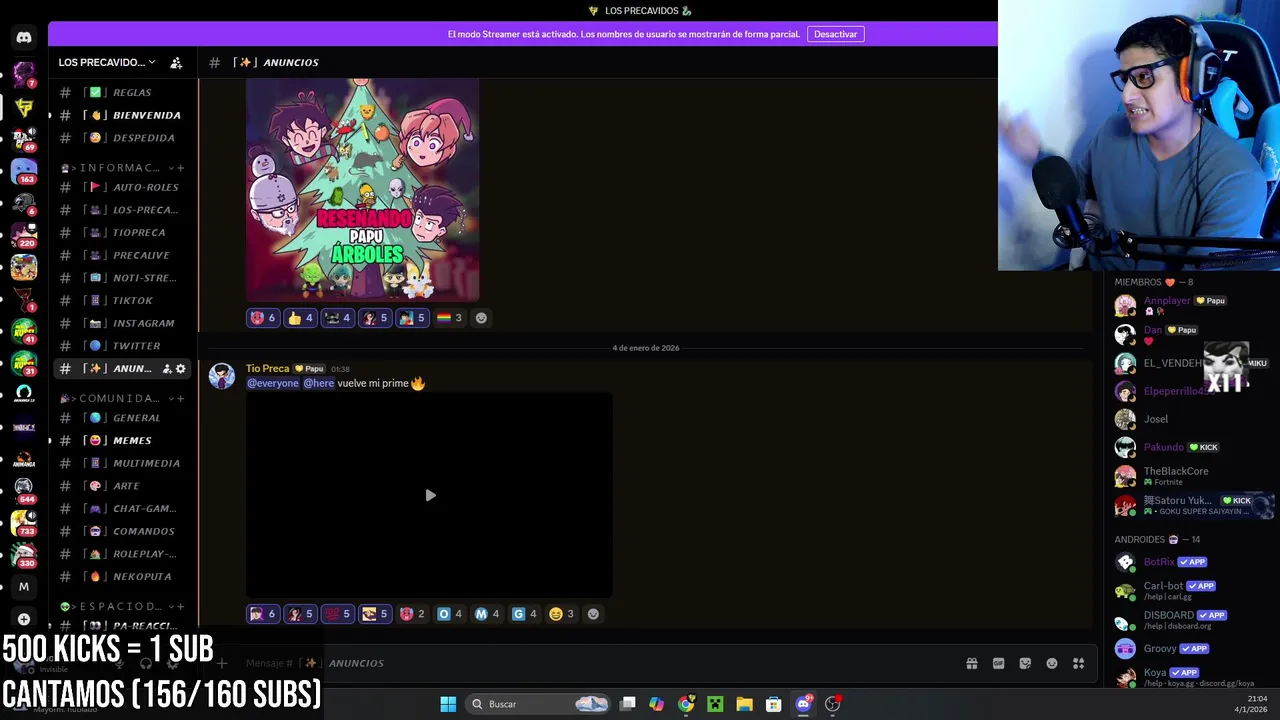This screenshot has height=720, width=1280.
Task: Toggle the letter G reaction
Action: click(525, 614)
